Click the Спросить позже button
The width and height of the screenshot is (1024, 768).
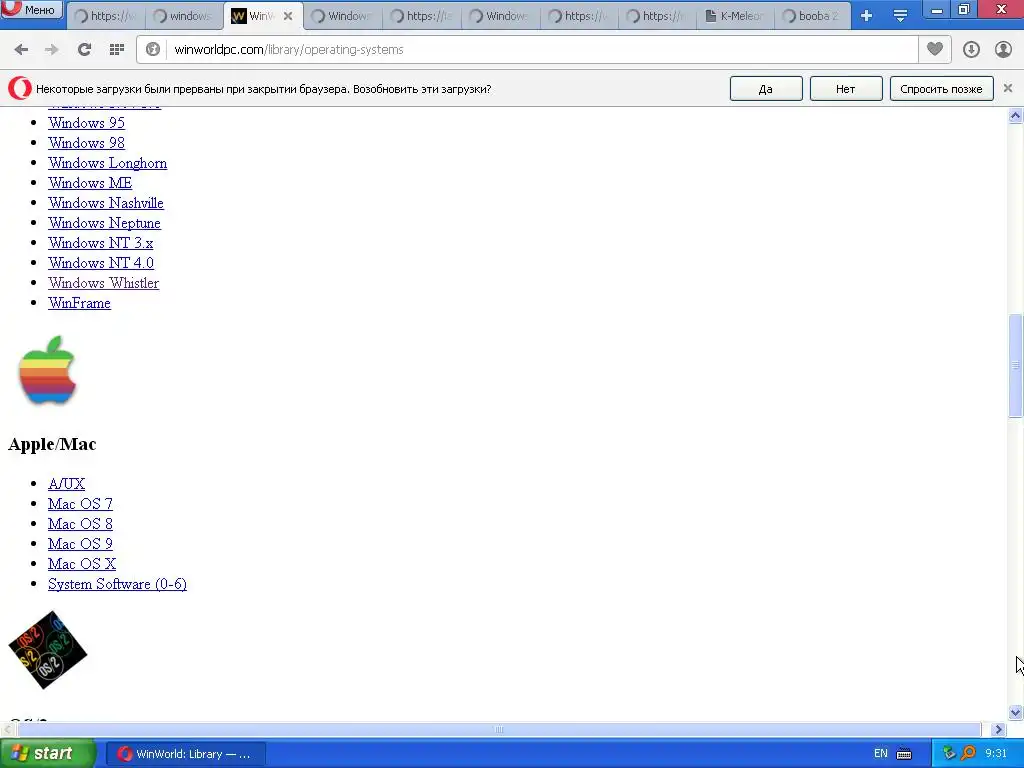point(941,89)
